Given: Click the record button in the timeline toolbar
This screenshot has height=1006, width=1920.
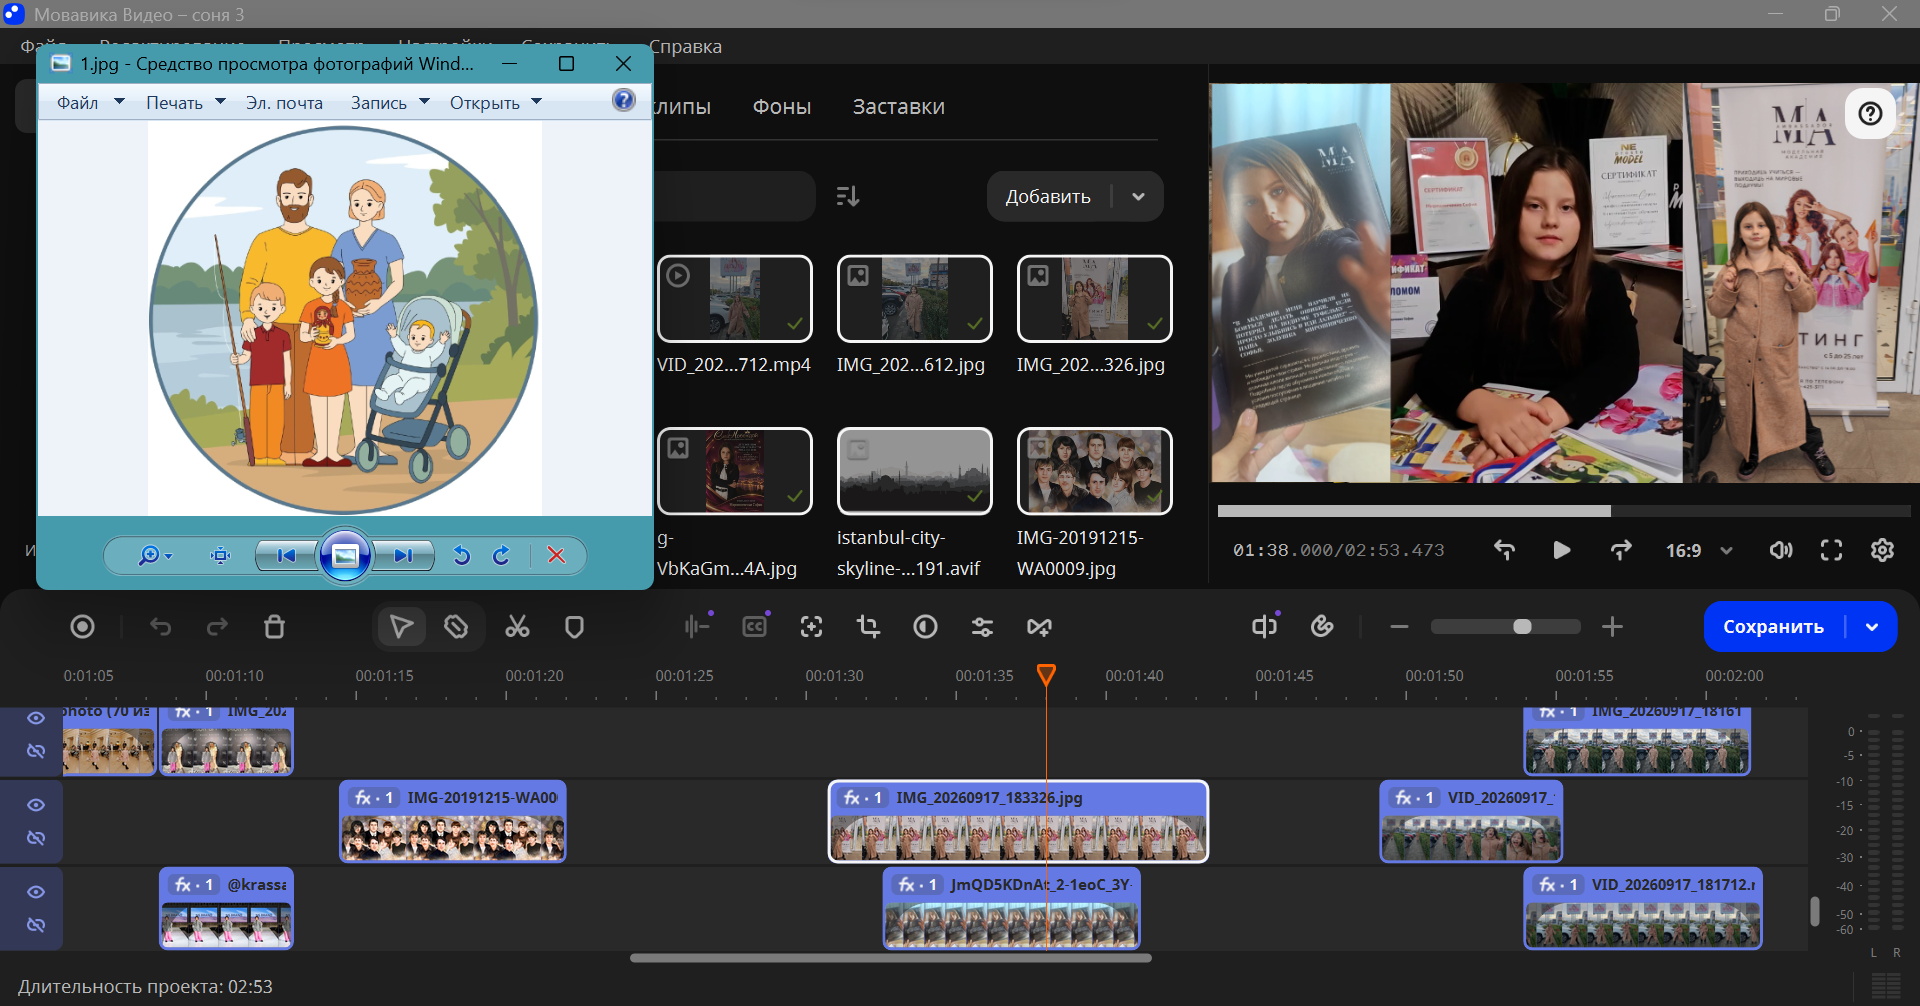Looking at the screenshot, I should (x=82, y=627).
